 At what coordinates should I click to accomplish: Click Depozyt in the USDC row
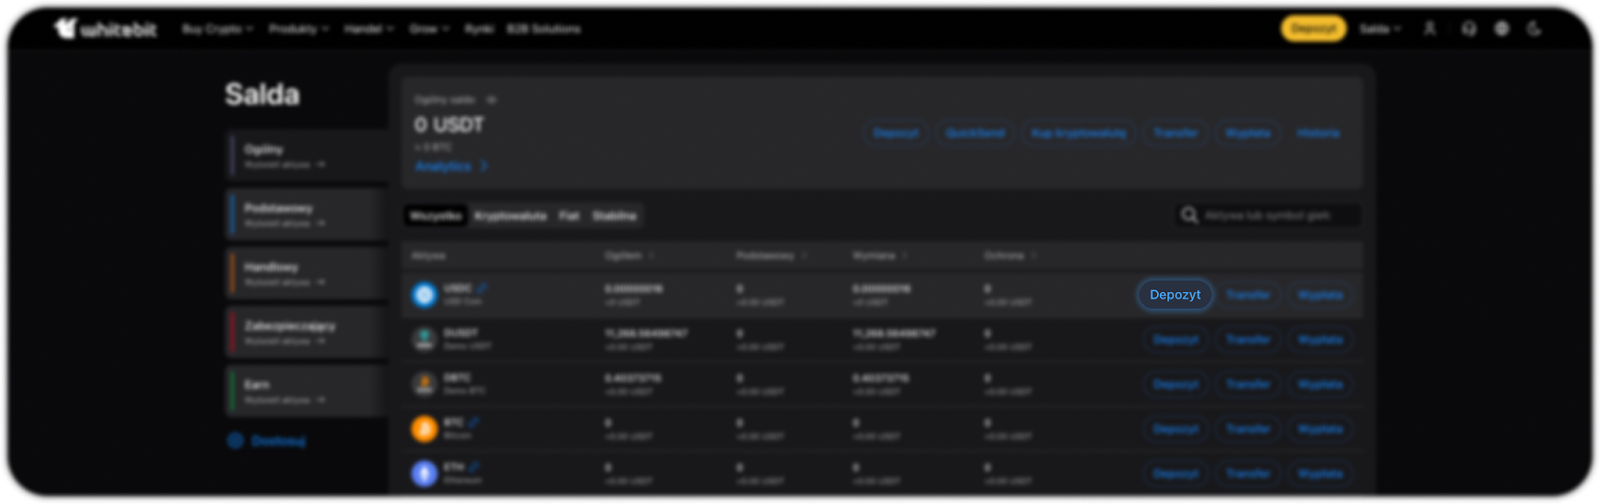pyautogui.click(x=1175, y=295)
